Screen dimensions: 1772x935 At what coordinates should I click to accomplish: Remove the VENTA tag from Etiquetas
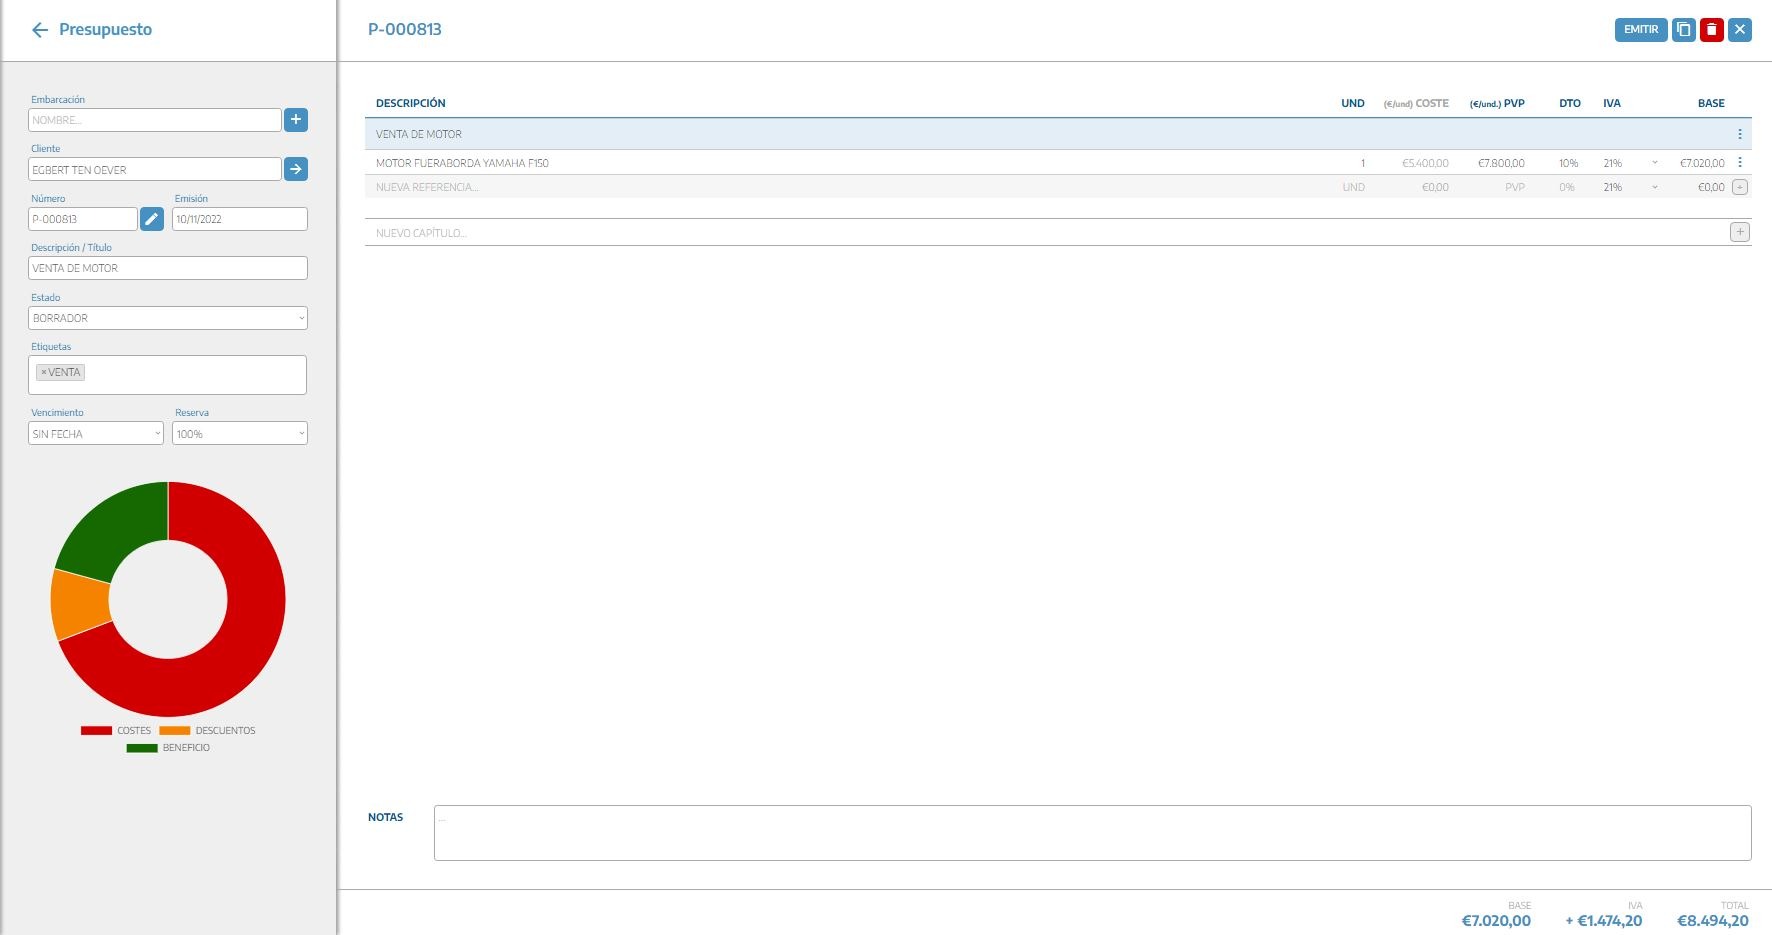pos(43,372)
